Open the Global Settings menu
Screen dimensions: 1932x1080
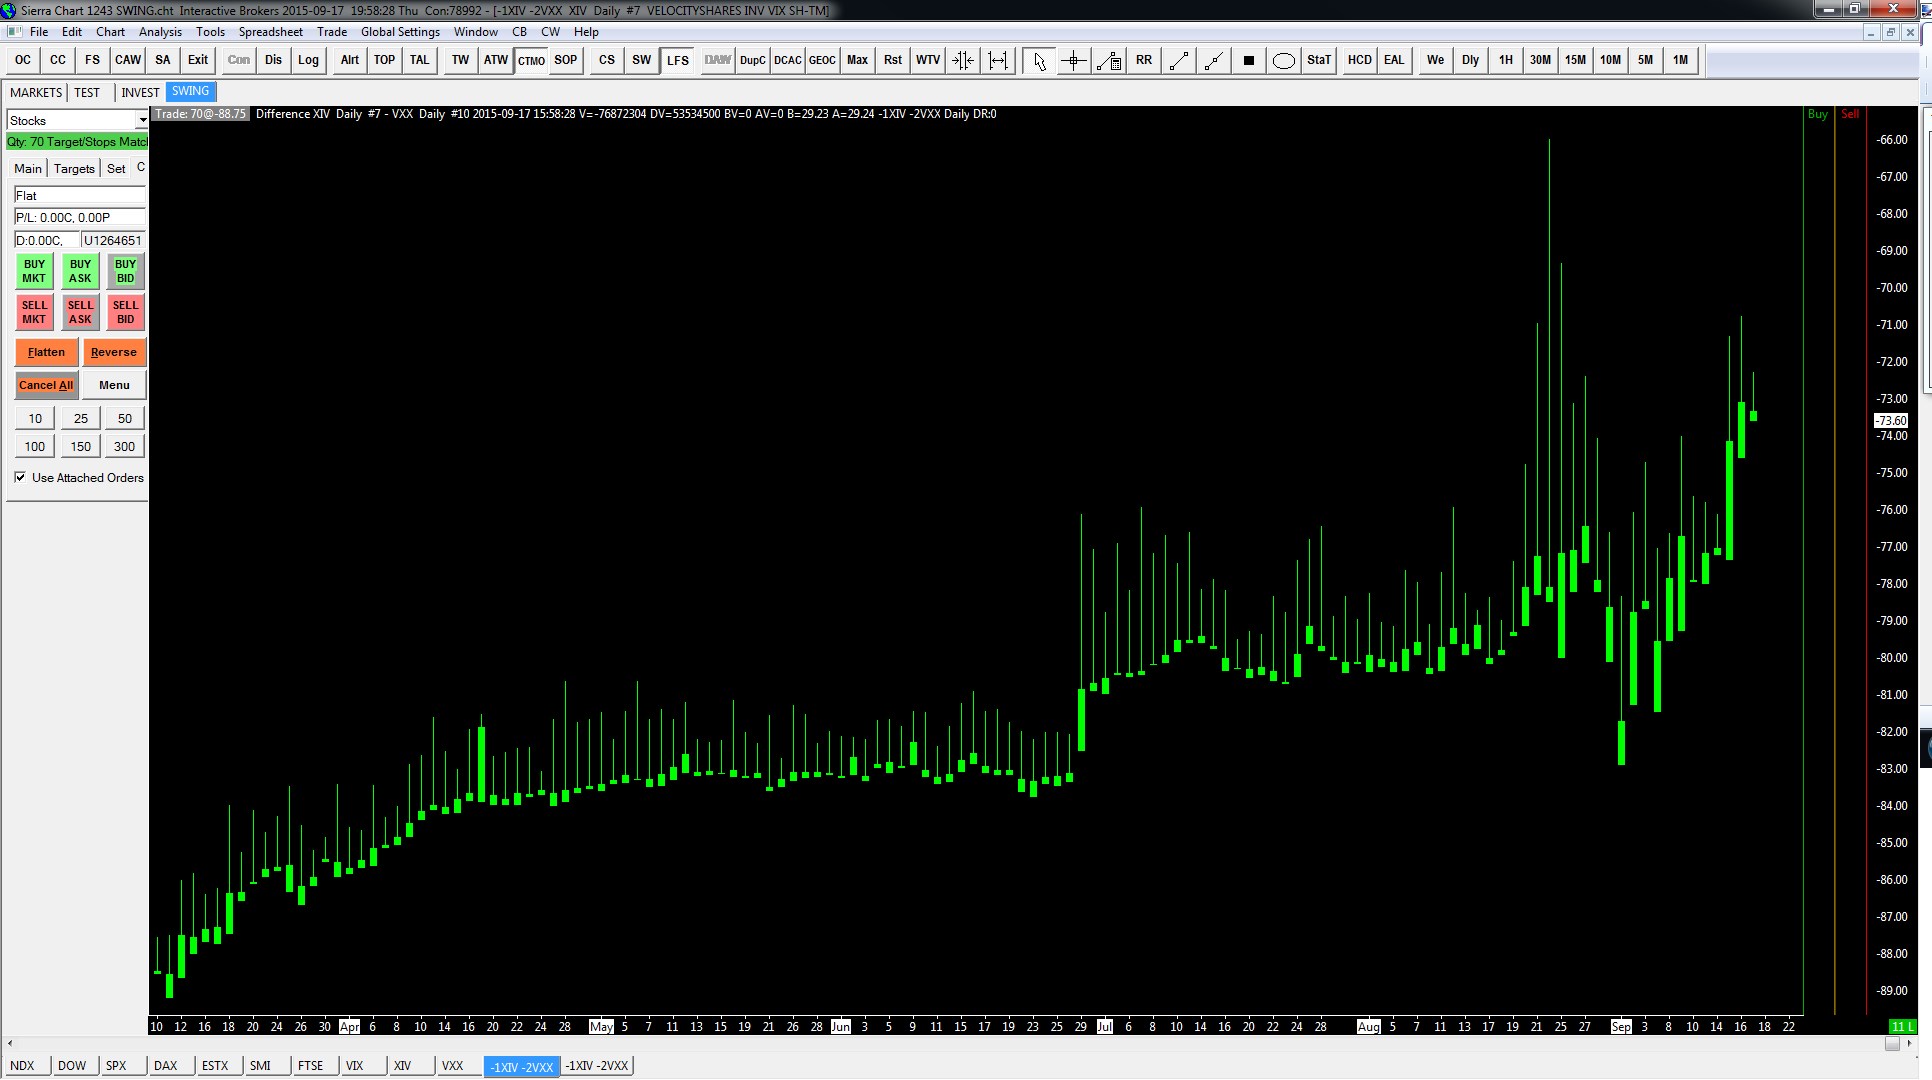[400, 32]
